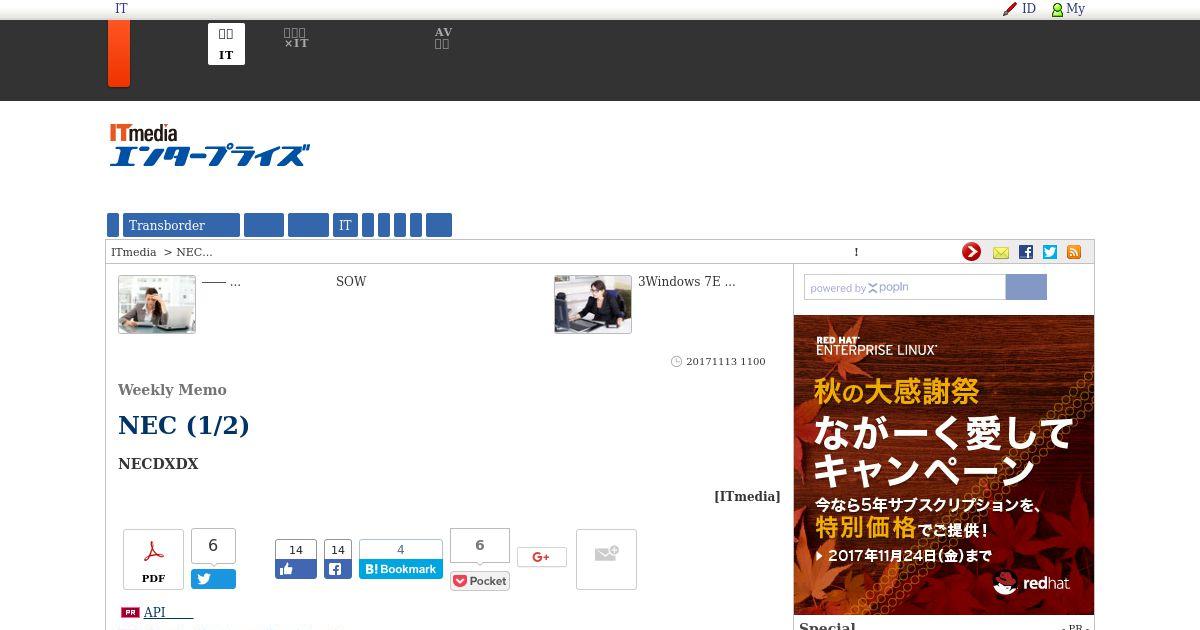This screenshot has width=1200, height=630.
Task: Click the Pocket count bubble showing 6
Action: pyautogui.click(x=480, y=545)
